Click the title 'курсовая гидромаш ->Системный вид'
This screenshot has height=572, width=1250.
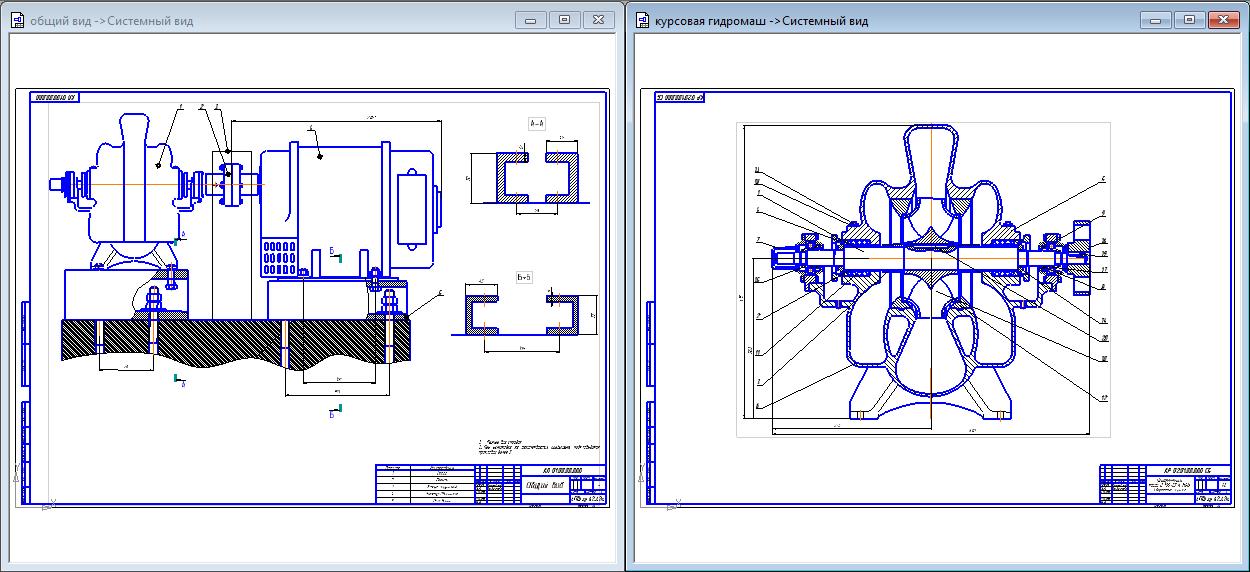tap(761, 20)
